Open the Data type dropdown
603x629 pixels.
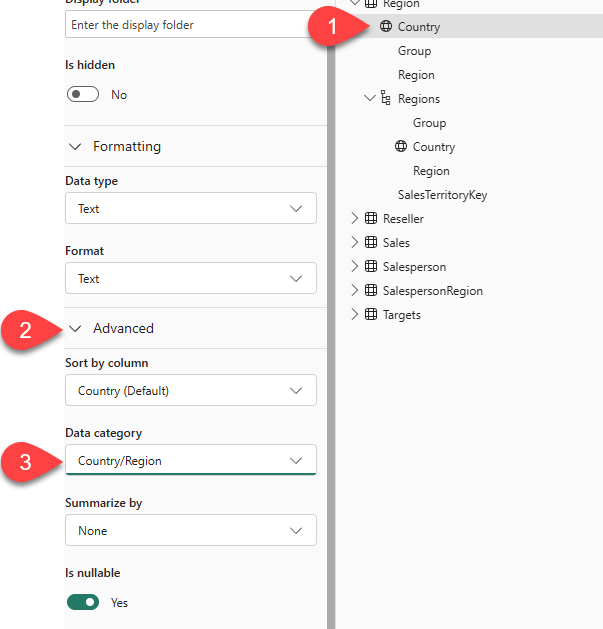click(x=190, y=209)
